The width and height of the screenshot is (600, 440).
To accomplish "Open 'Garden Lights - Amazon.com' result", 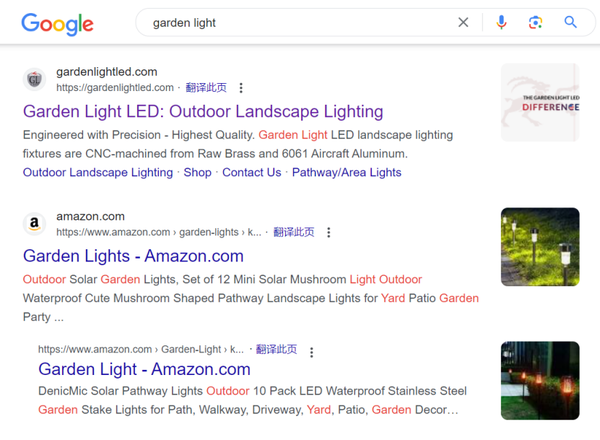I will click(x=133, y=256).
